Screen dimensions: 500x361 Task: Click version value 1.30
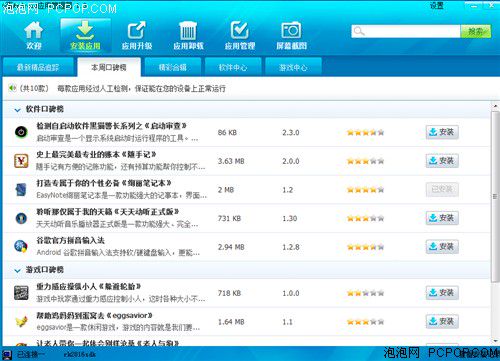click(x=290, y=218)
